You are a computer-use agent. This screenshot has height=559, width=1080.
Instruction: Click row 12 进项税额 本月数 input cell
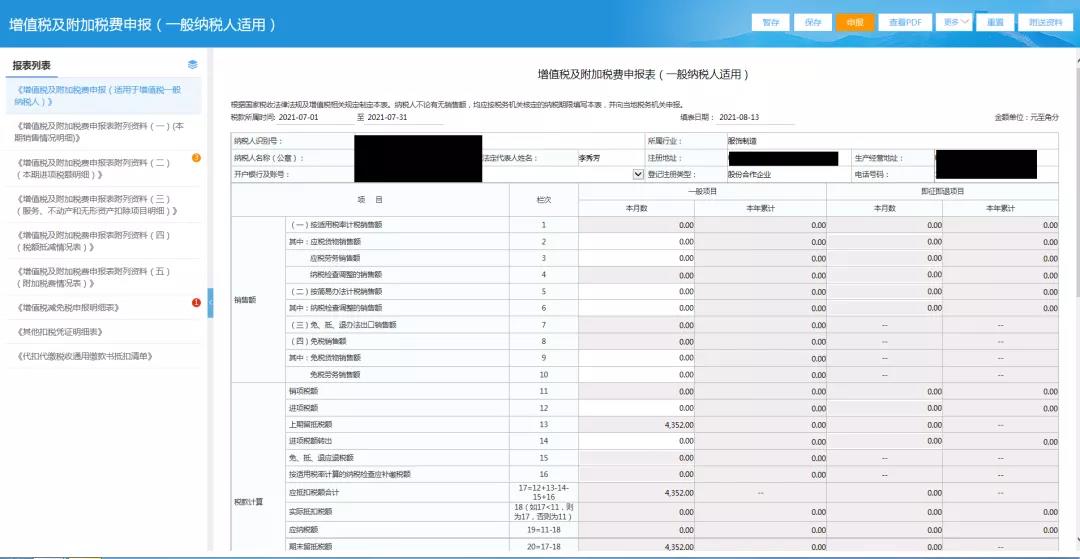click(637, 408)
